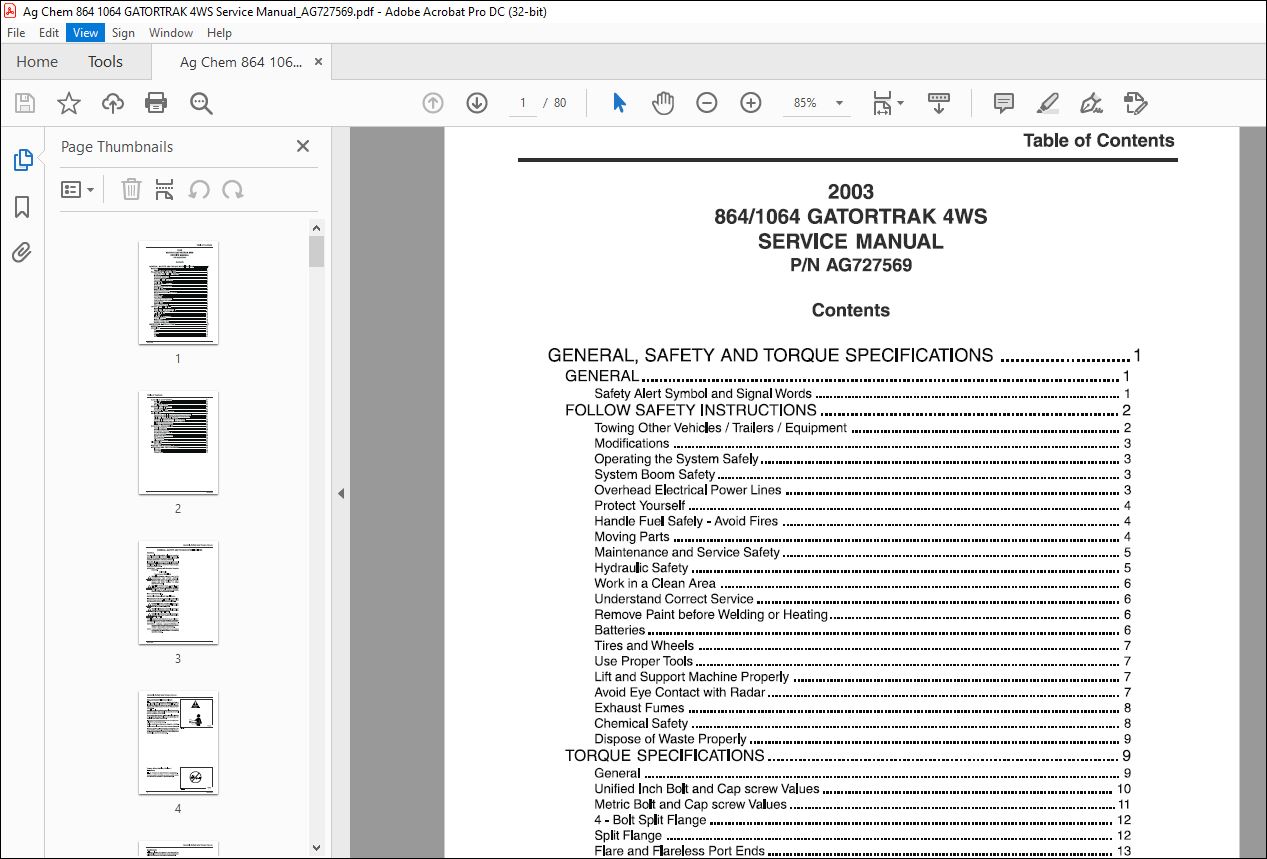The image size is (1267, 859).
Task: Activate the Hand pan tool
Action: [x=663, y=103]
